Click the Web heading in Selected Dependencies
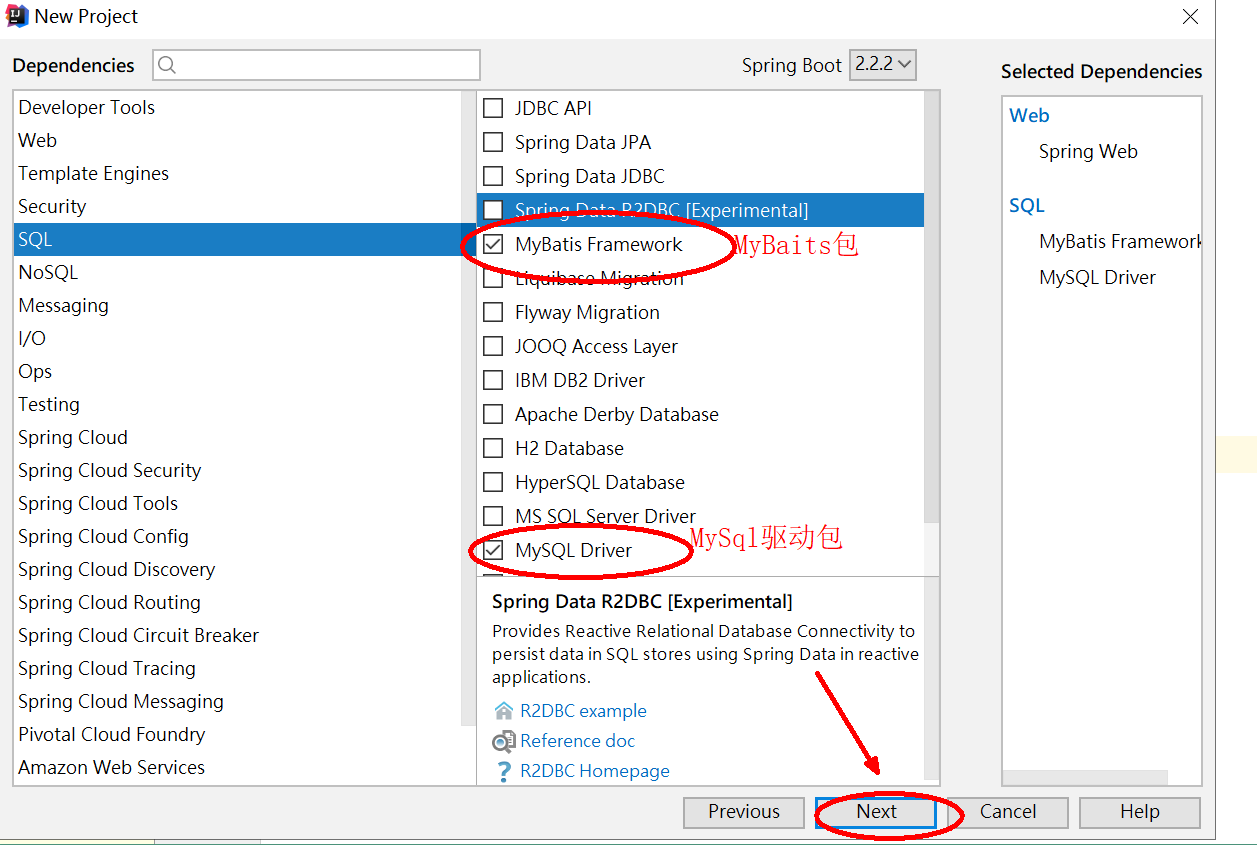Screen dimensions: 1257x853 pyautogui.click(x=1029, y=116)
